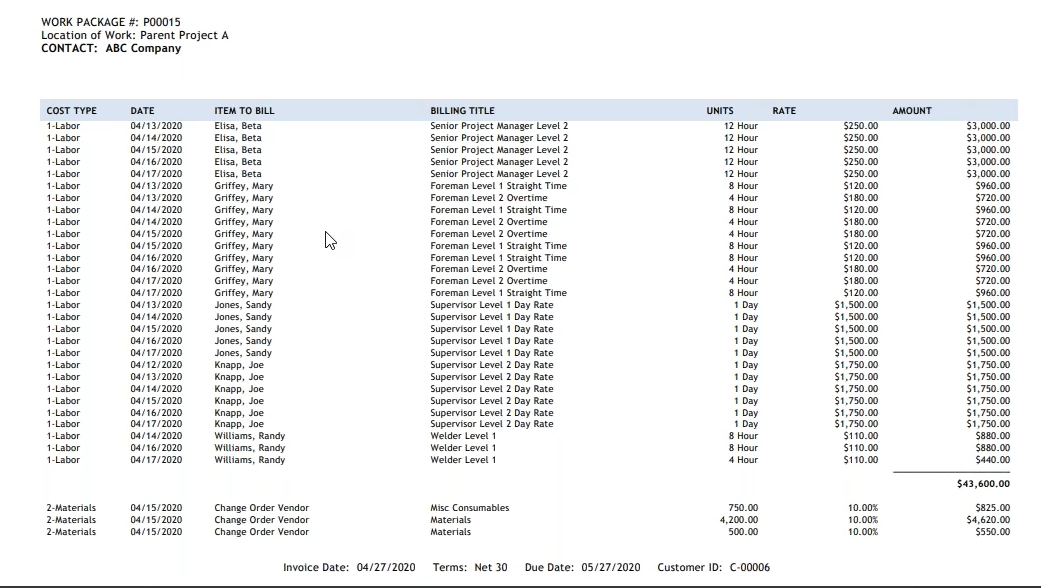Click the $825.00 materials amount
The image size is (1041, 588).
coord(992,508)
